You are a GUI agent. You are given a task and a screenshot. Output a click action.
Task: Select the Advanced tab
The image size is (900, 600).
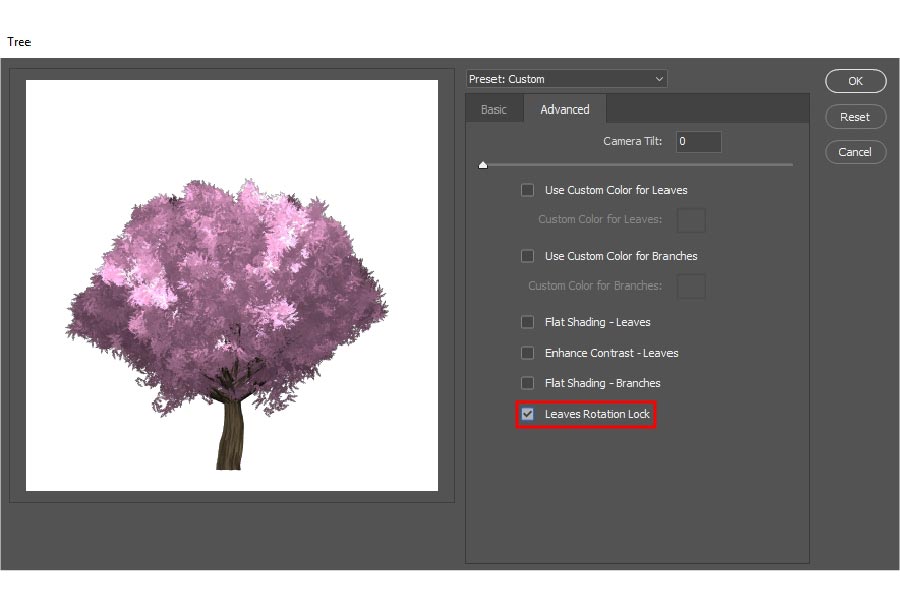click(x=565, y=110)
